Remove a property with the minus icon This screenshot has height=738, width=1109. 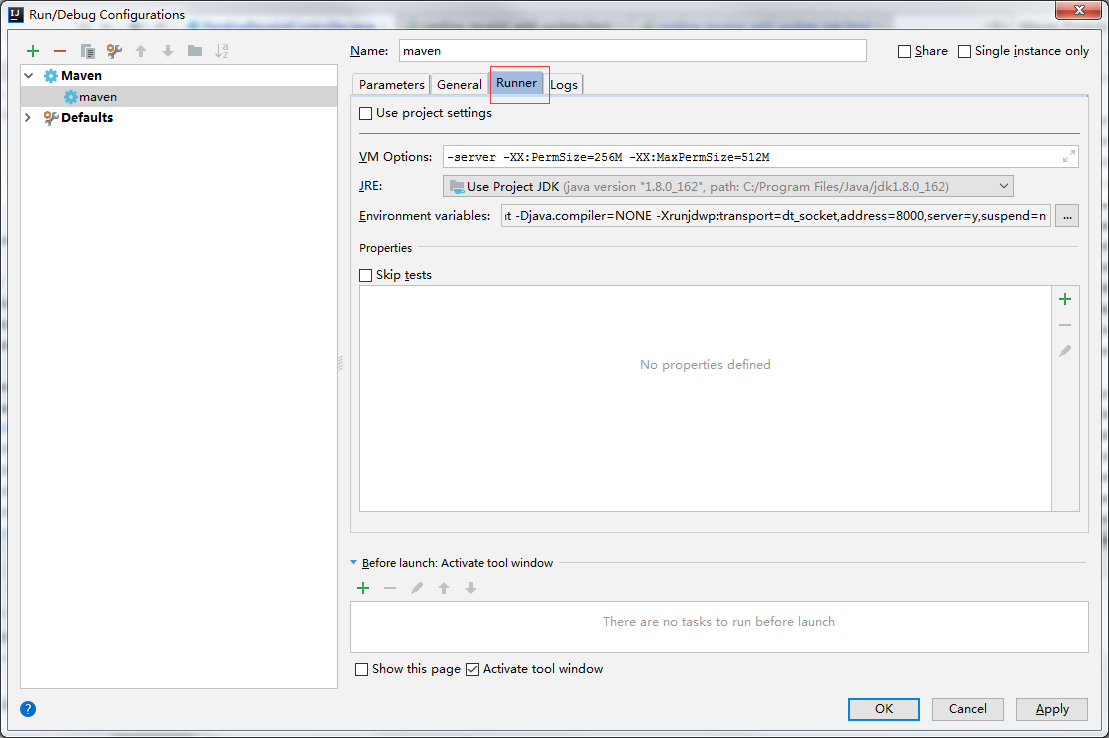pyautogui.click(x=1065, y=325)
